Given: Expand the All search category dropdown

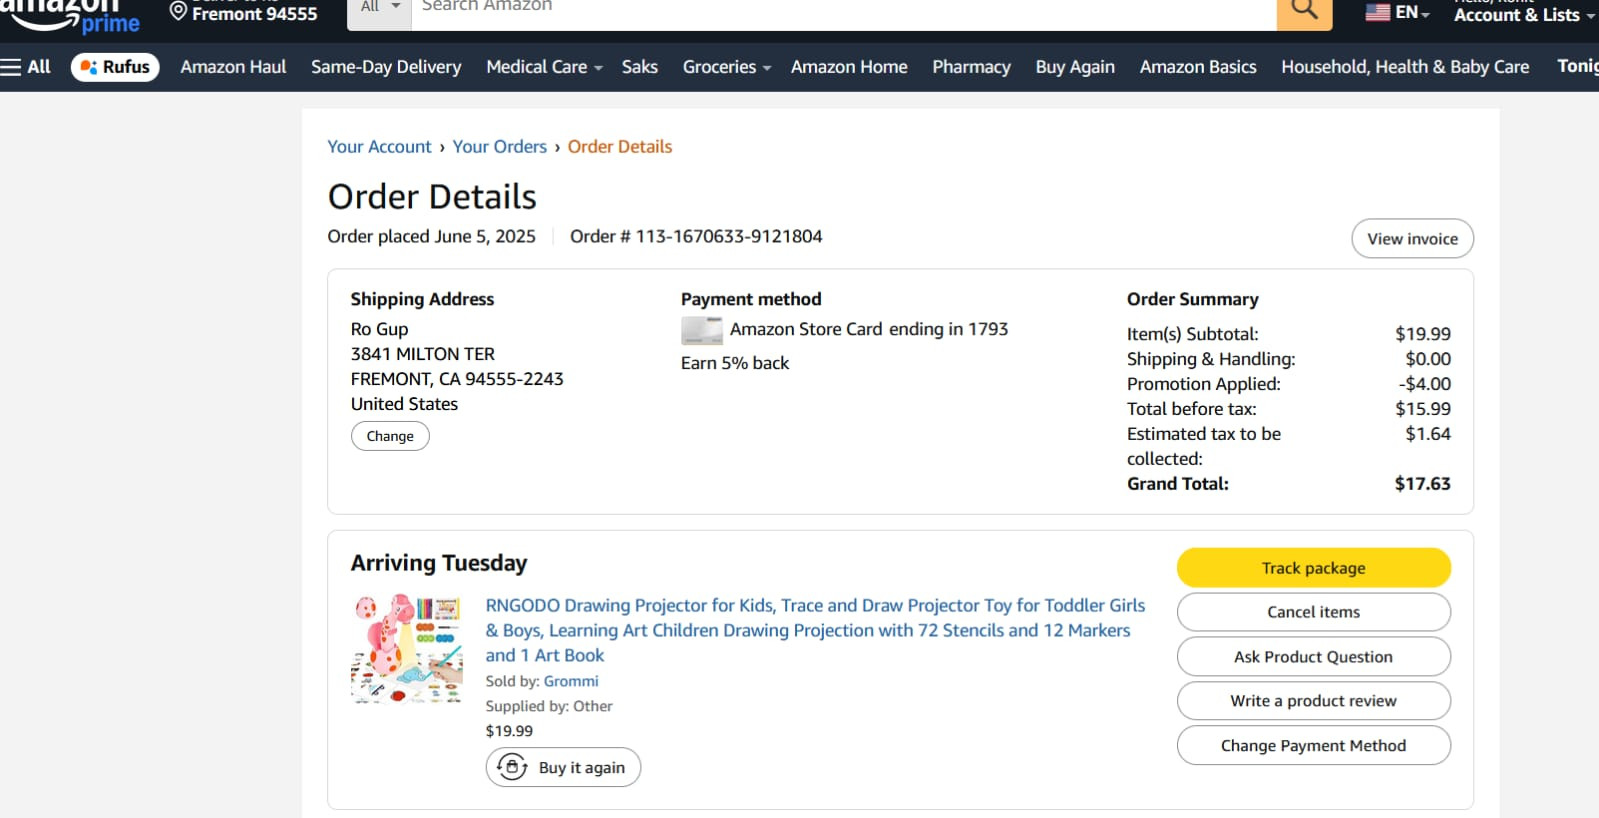Looking at the screenshot, I should click(380, 9).
